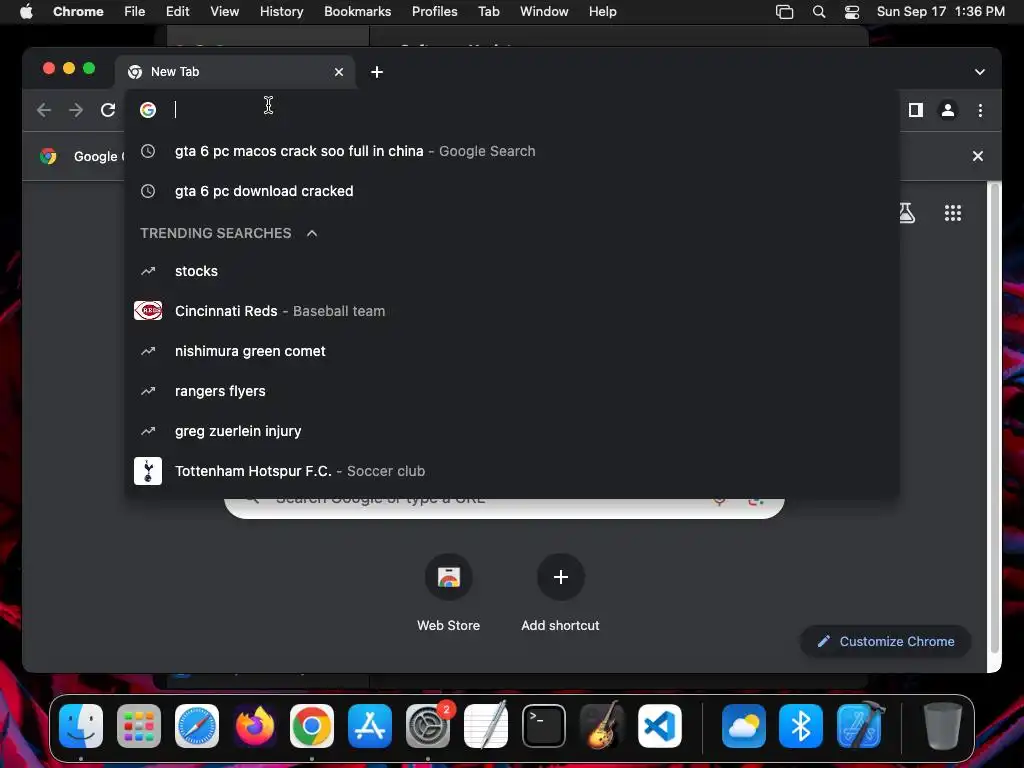
Task: Open the View menu
Action: (x=224, y=12)
